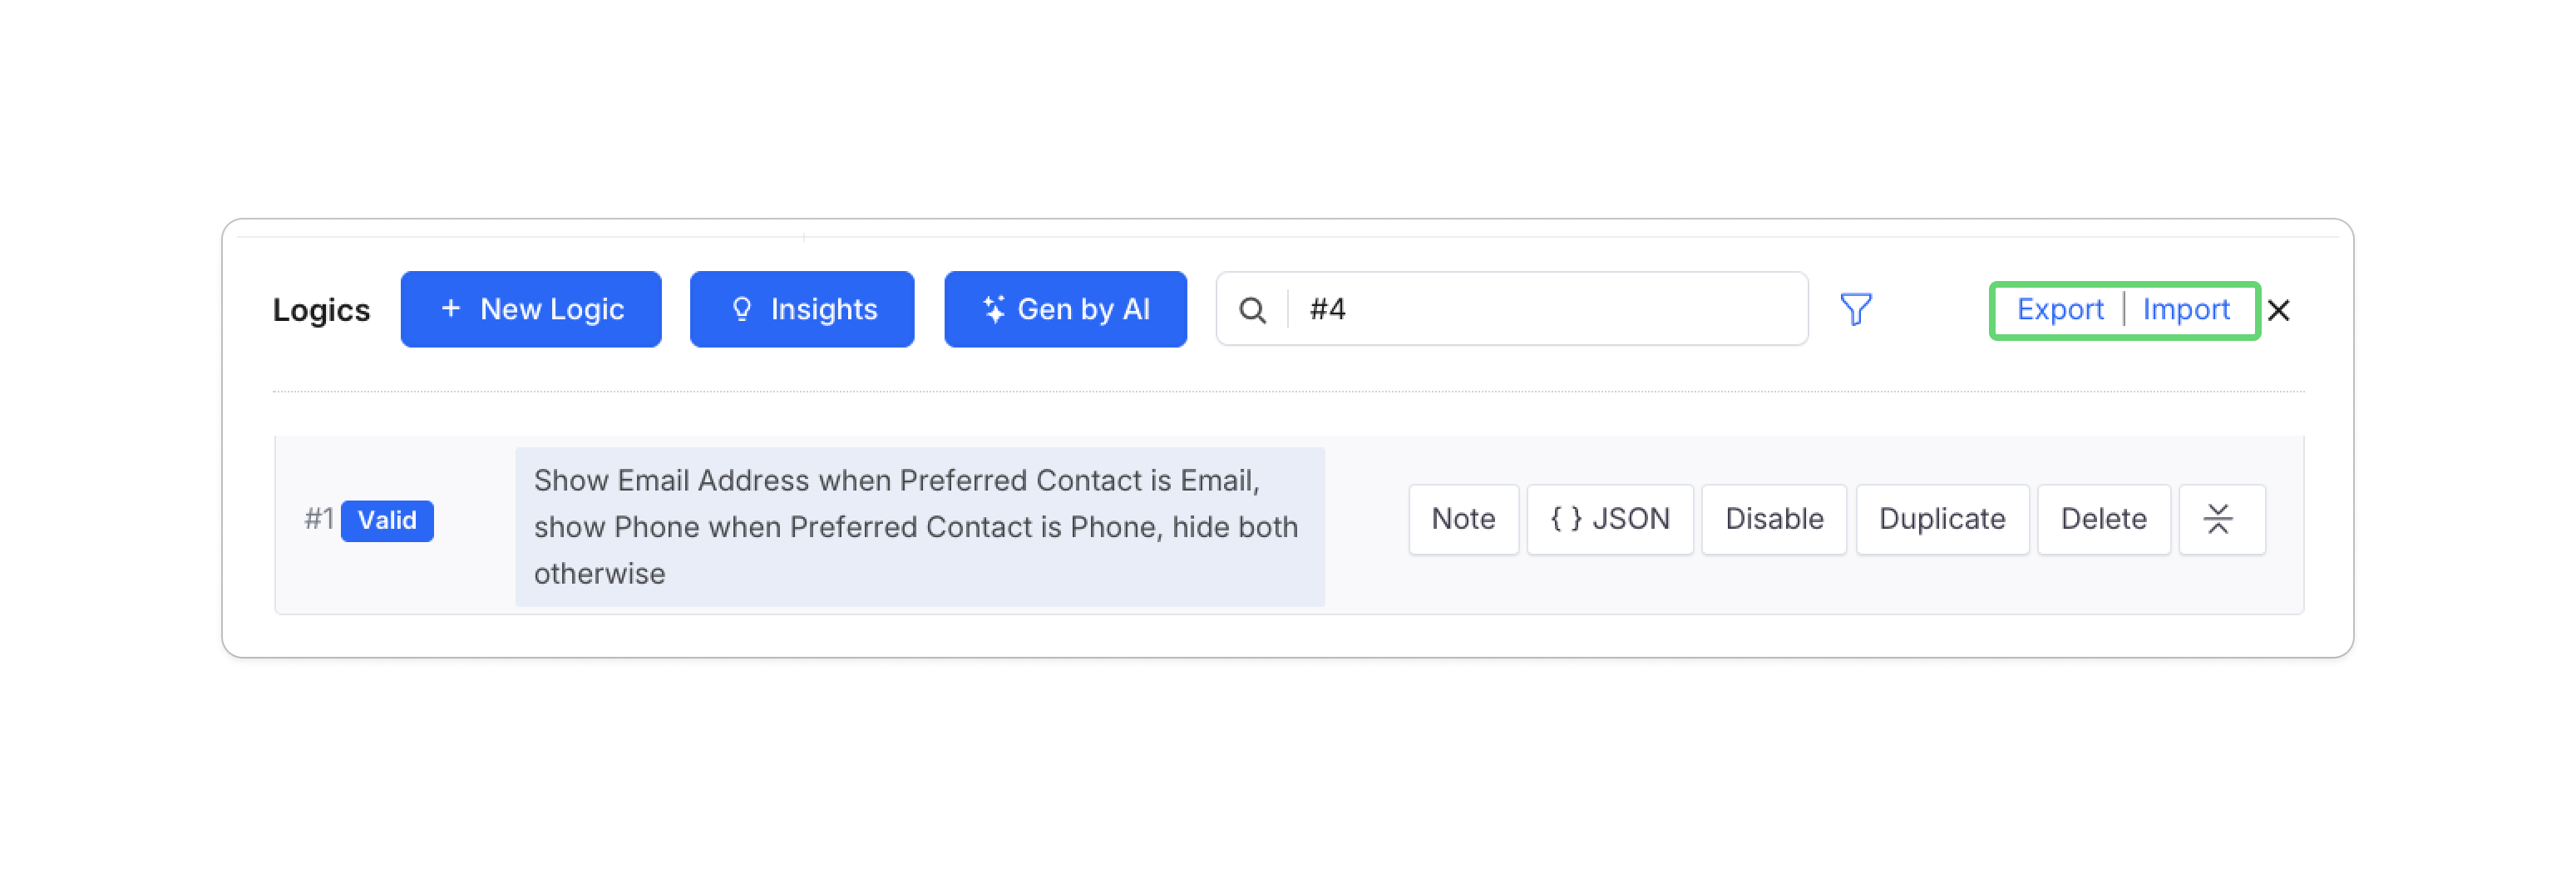The height and width of the screenshot is (883, 2576).
Task: Focus the search field containing #4
Action: click(1540, 310)
